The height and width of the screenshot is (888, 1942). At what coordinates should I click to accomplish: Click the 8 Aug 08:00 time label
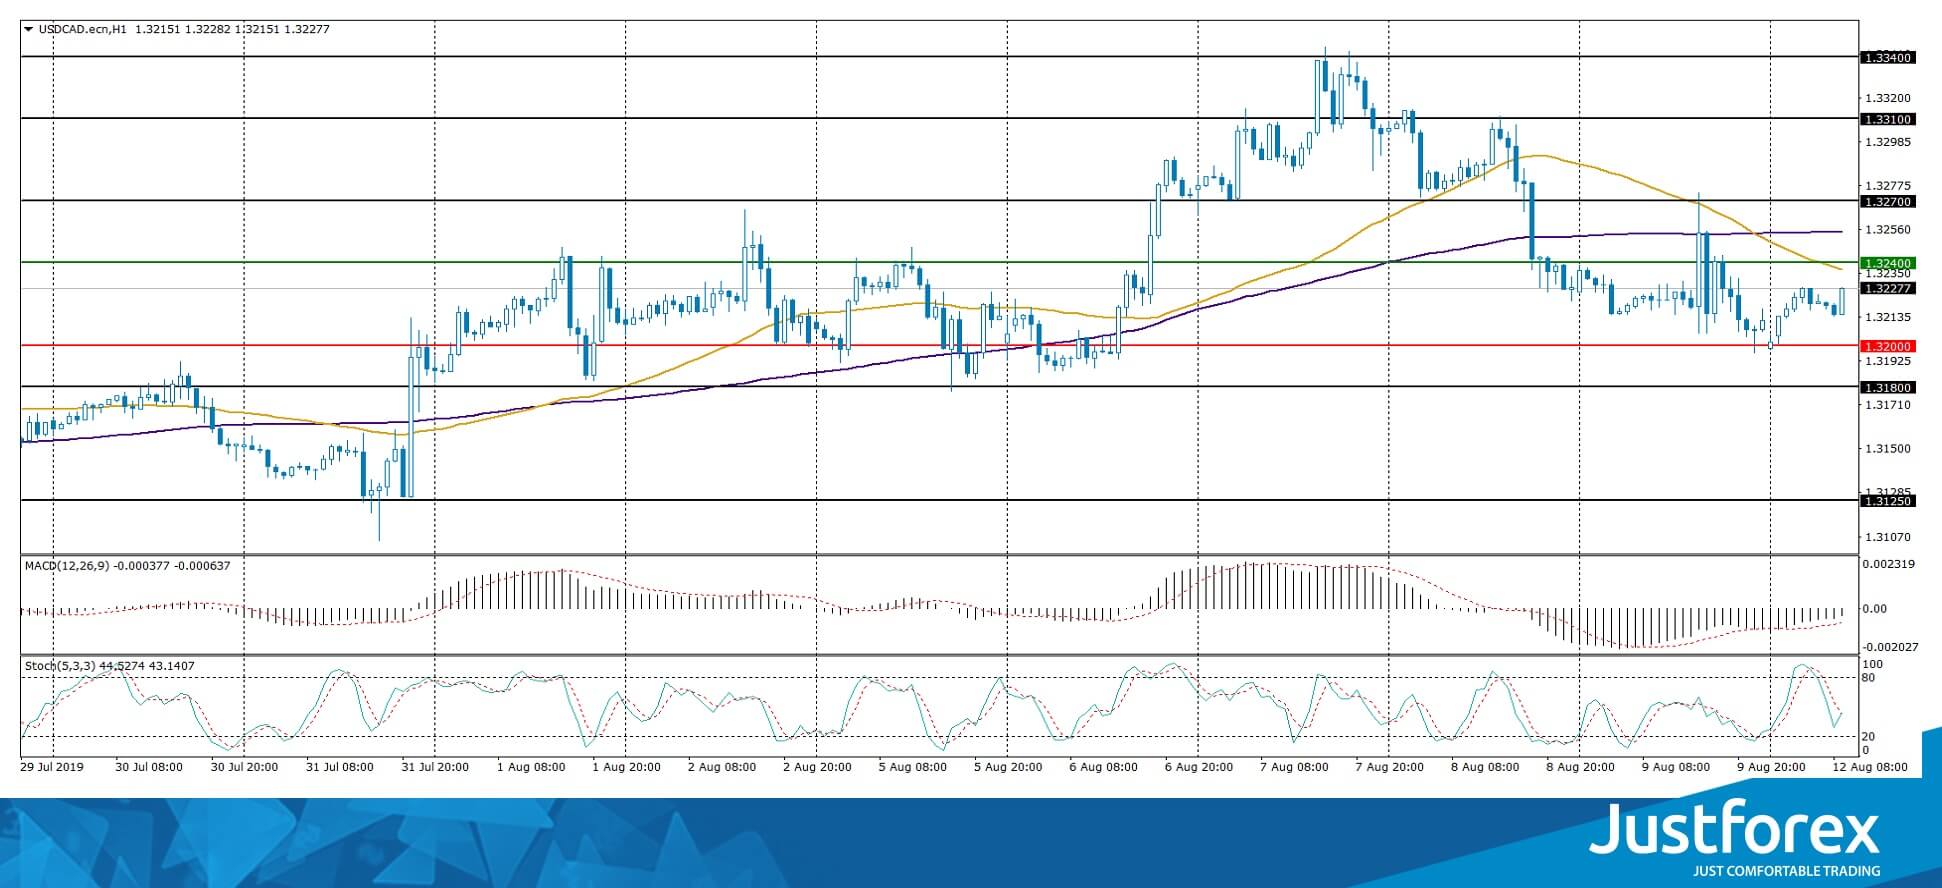[1485, 768]
